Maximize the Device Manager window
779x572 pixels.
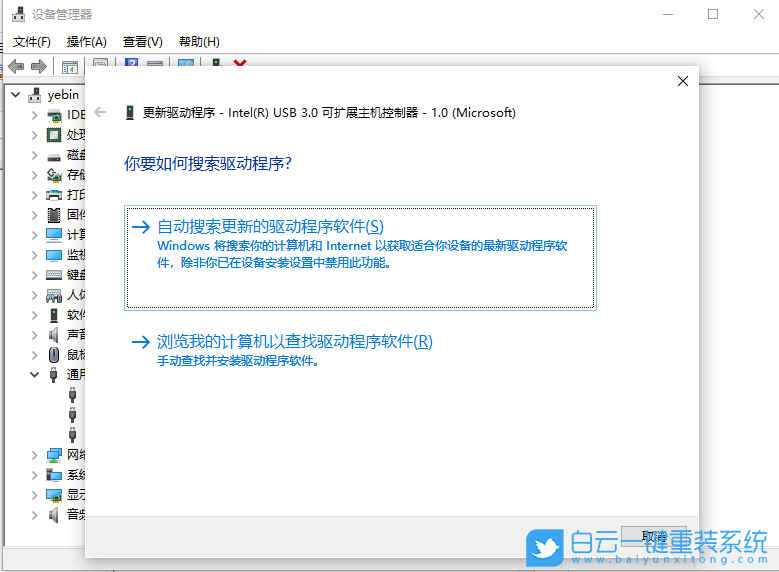coord(713,14)
